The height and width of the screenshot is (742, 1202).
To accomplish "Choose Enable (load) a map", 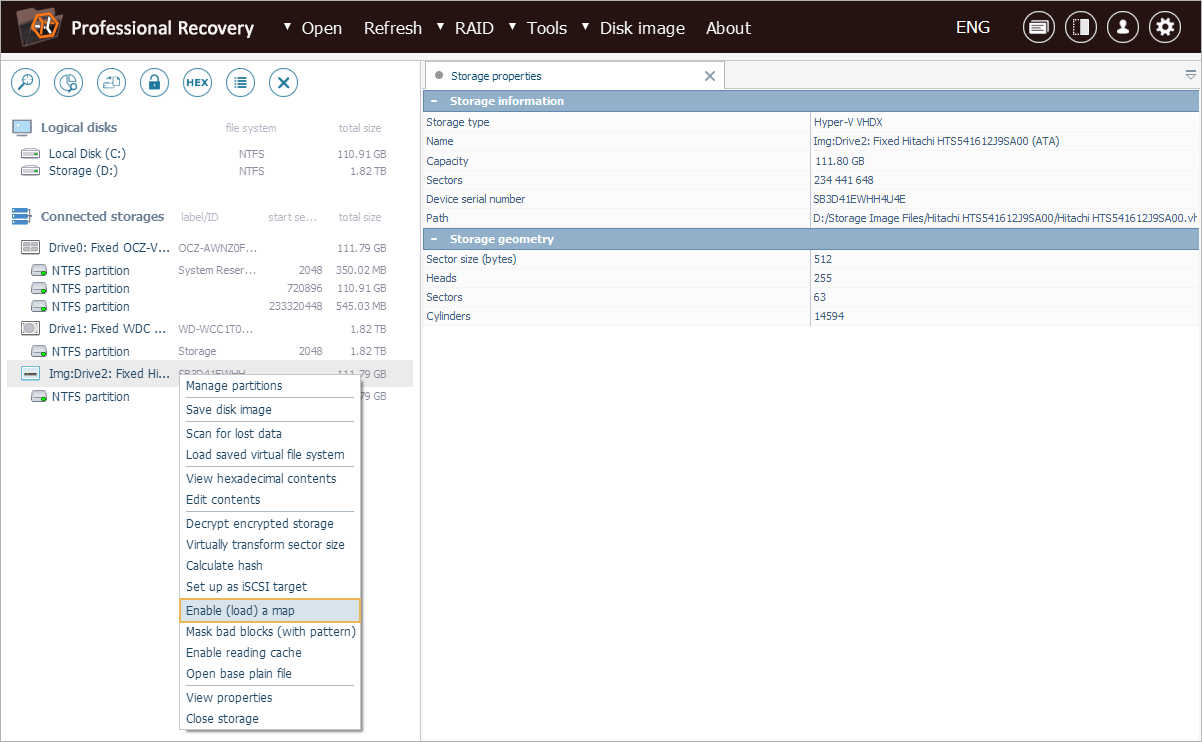I will 270,611.
